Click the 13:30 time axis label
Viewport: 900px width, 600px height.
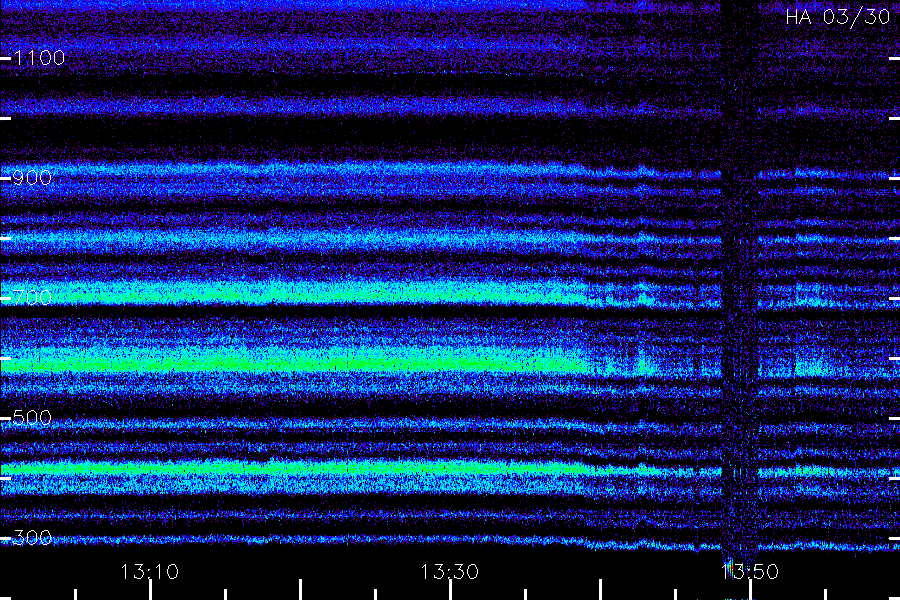tap(449, 572)
